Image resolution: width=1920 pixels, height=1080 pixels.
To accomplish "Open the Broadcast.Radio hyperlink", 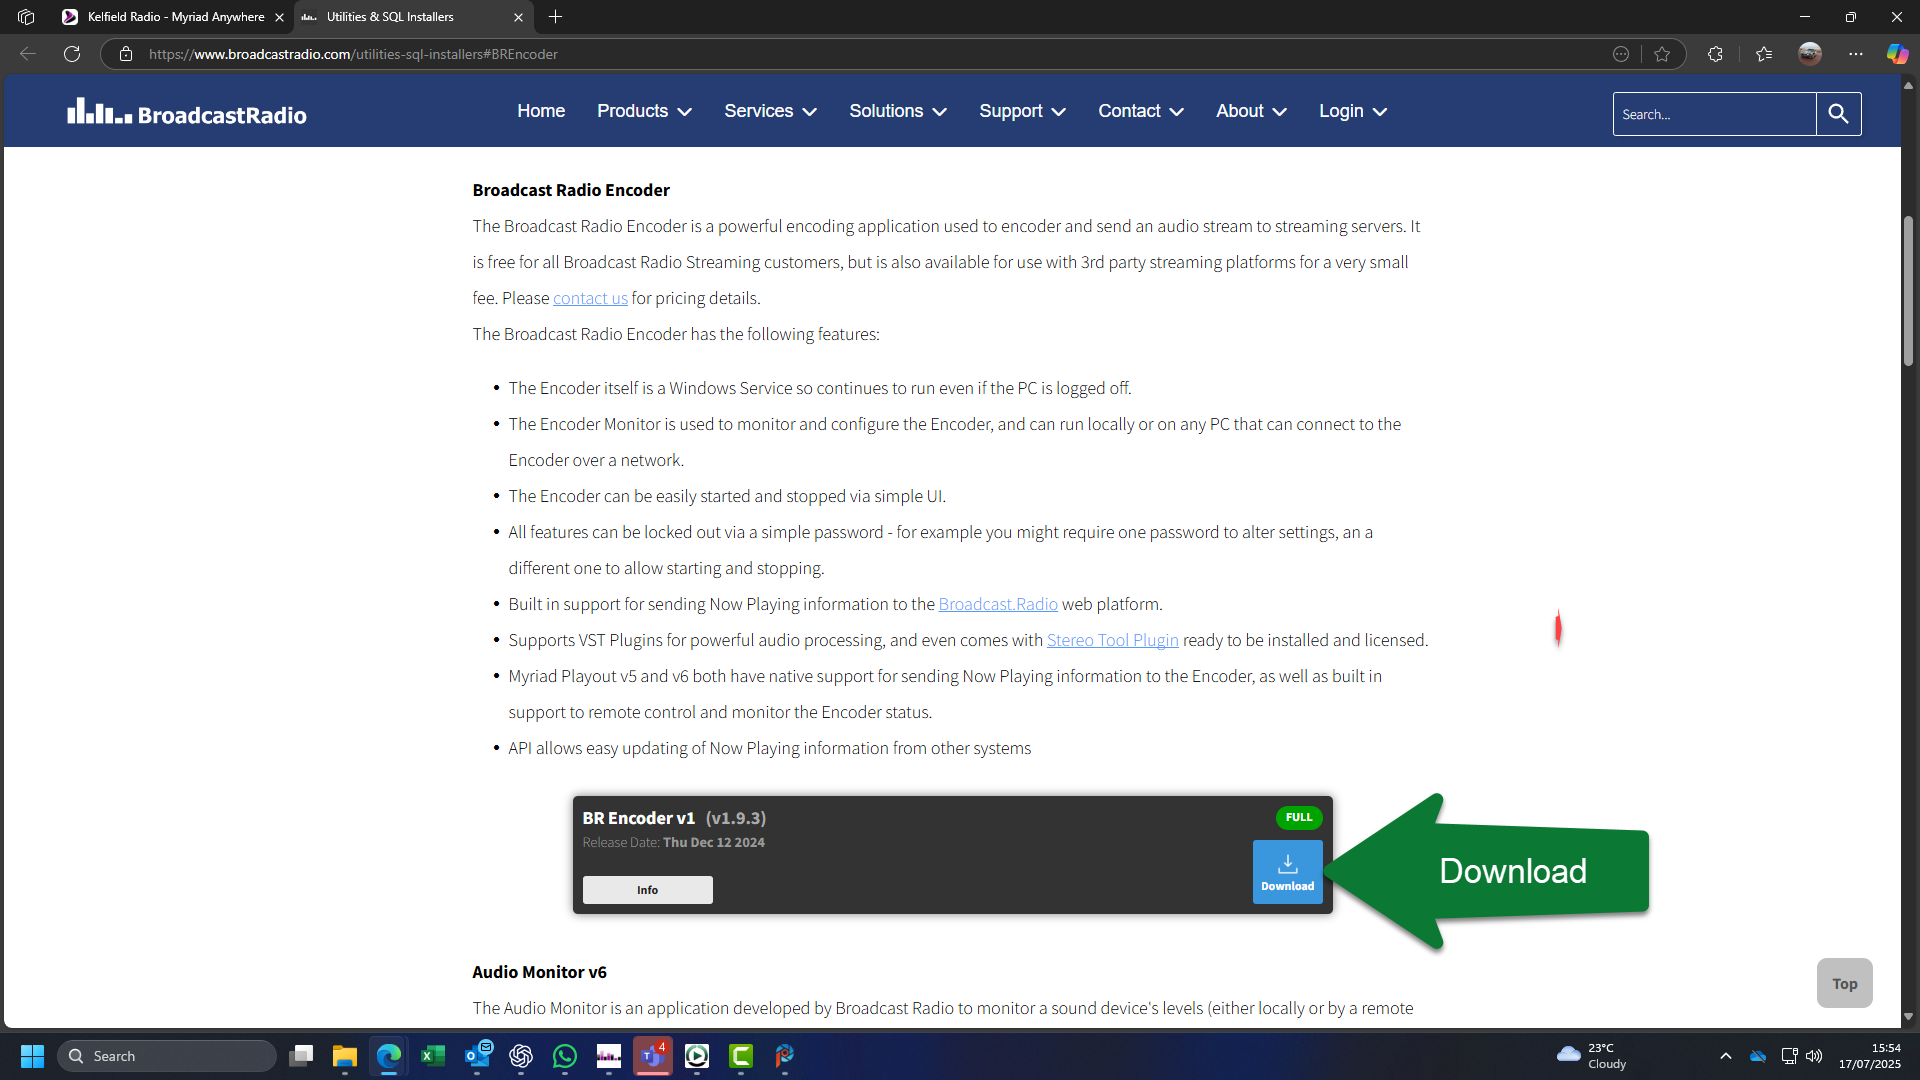I will [x=998, y=604].
